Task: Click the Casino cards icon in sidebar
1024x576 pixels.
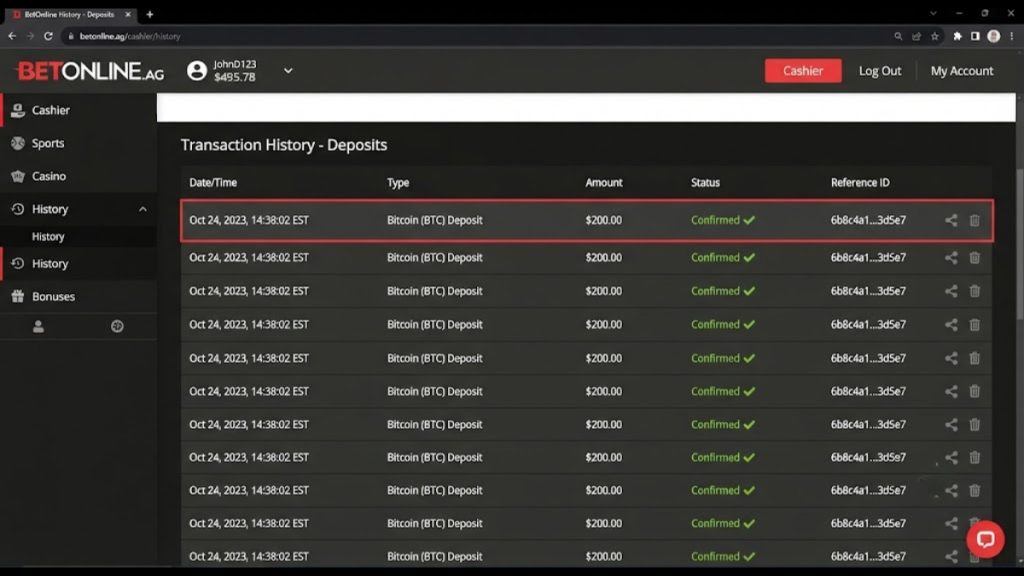Action: coord(18,176)
